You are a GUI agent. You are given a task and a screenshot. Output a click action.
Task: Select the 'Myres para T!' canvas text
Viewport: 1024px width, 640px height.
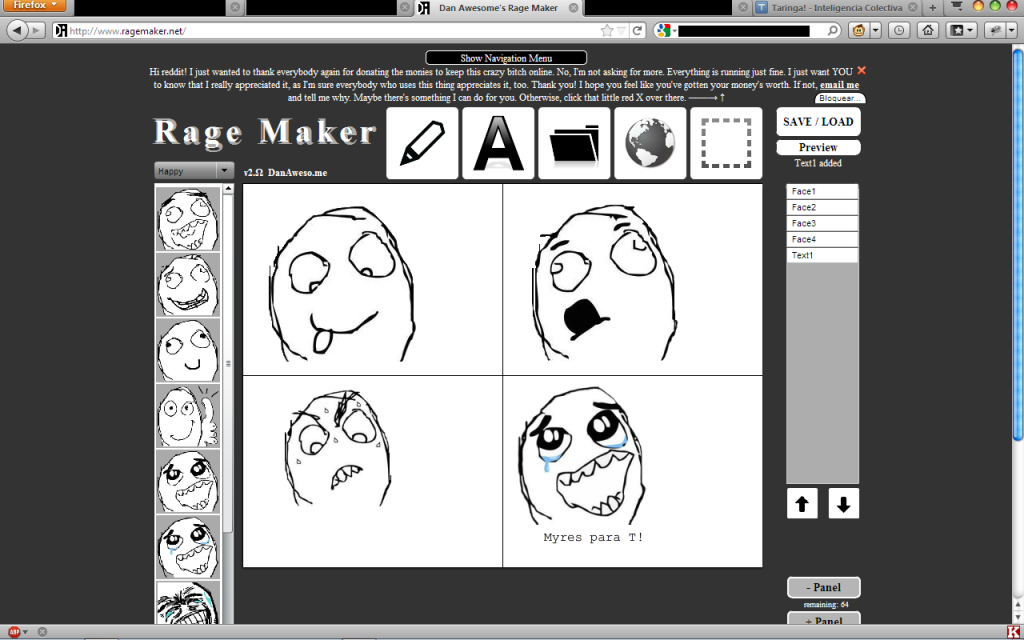click(x=593, y=537)
